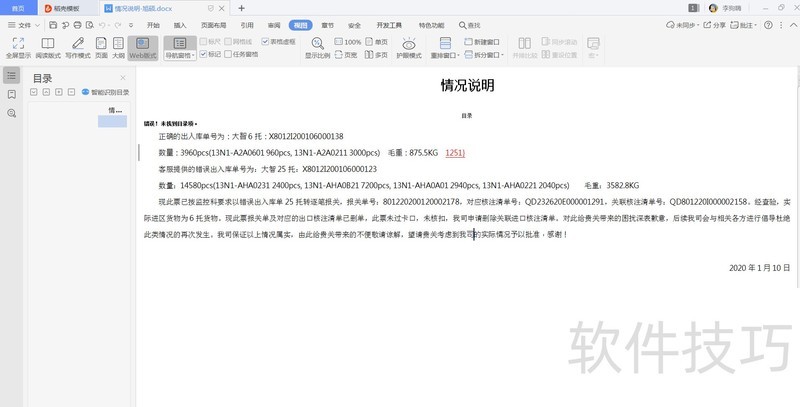Open the 插入 ribbon tab
800x407 pixels.
(180, 25)
